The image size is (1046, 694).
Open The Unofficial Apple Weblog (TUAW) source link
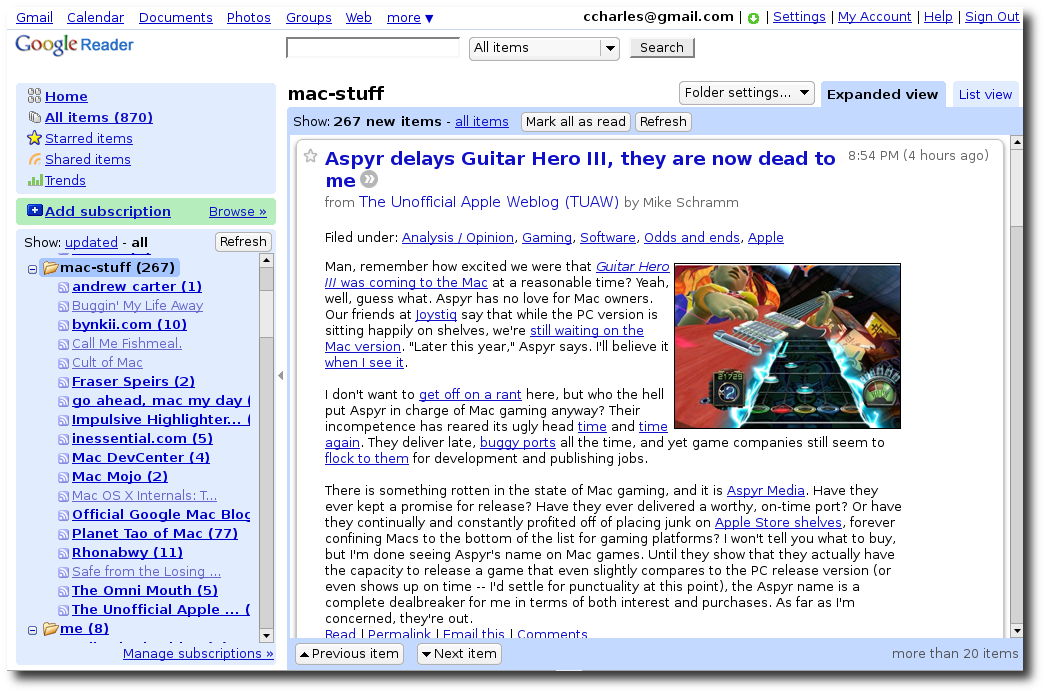(x=489, y=202)
